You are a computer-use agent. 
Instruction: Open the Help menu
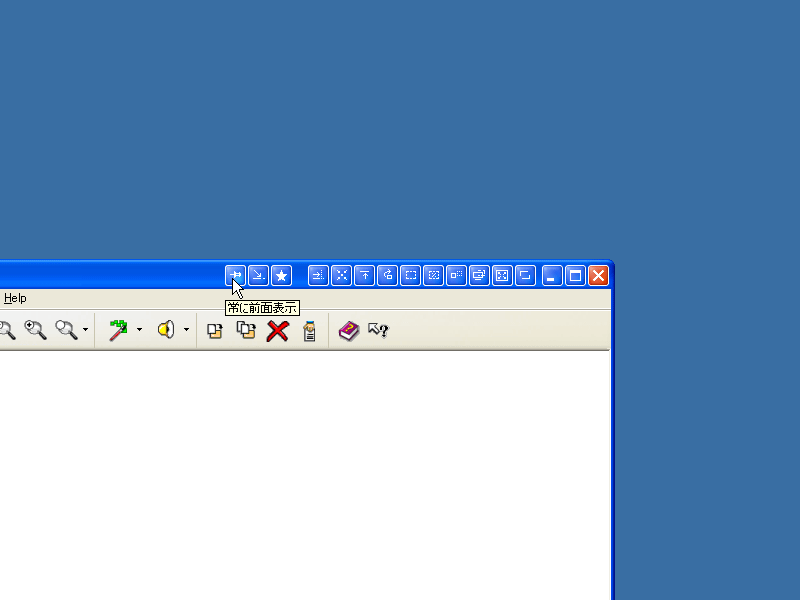tap(15, 298)
